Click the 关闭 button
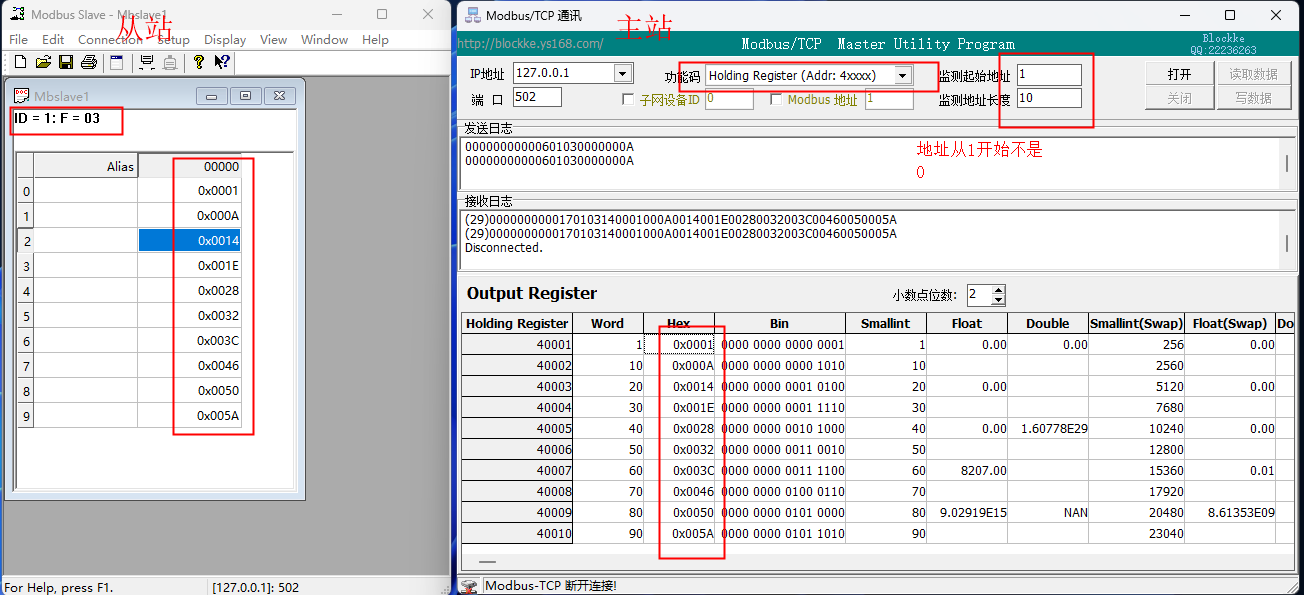The image size is (1304, 595). pyautogui.click(x=1179, y=97)
